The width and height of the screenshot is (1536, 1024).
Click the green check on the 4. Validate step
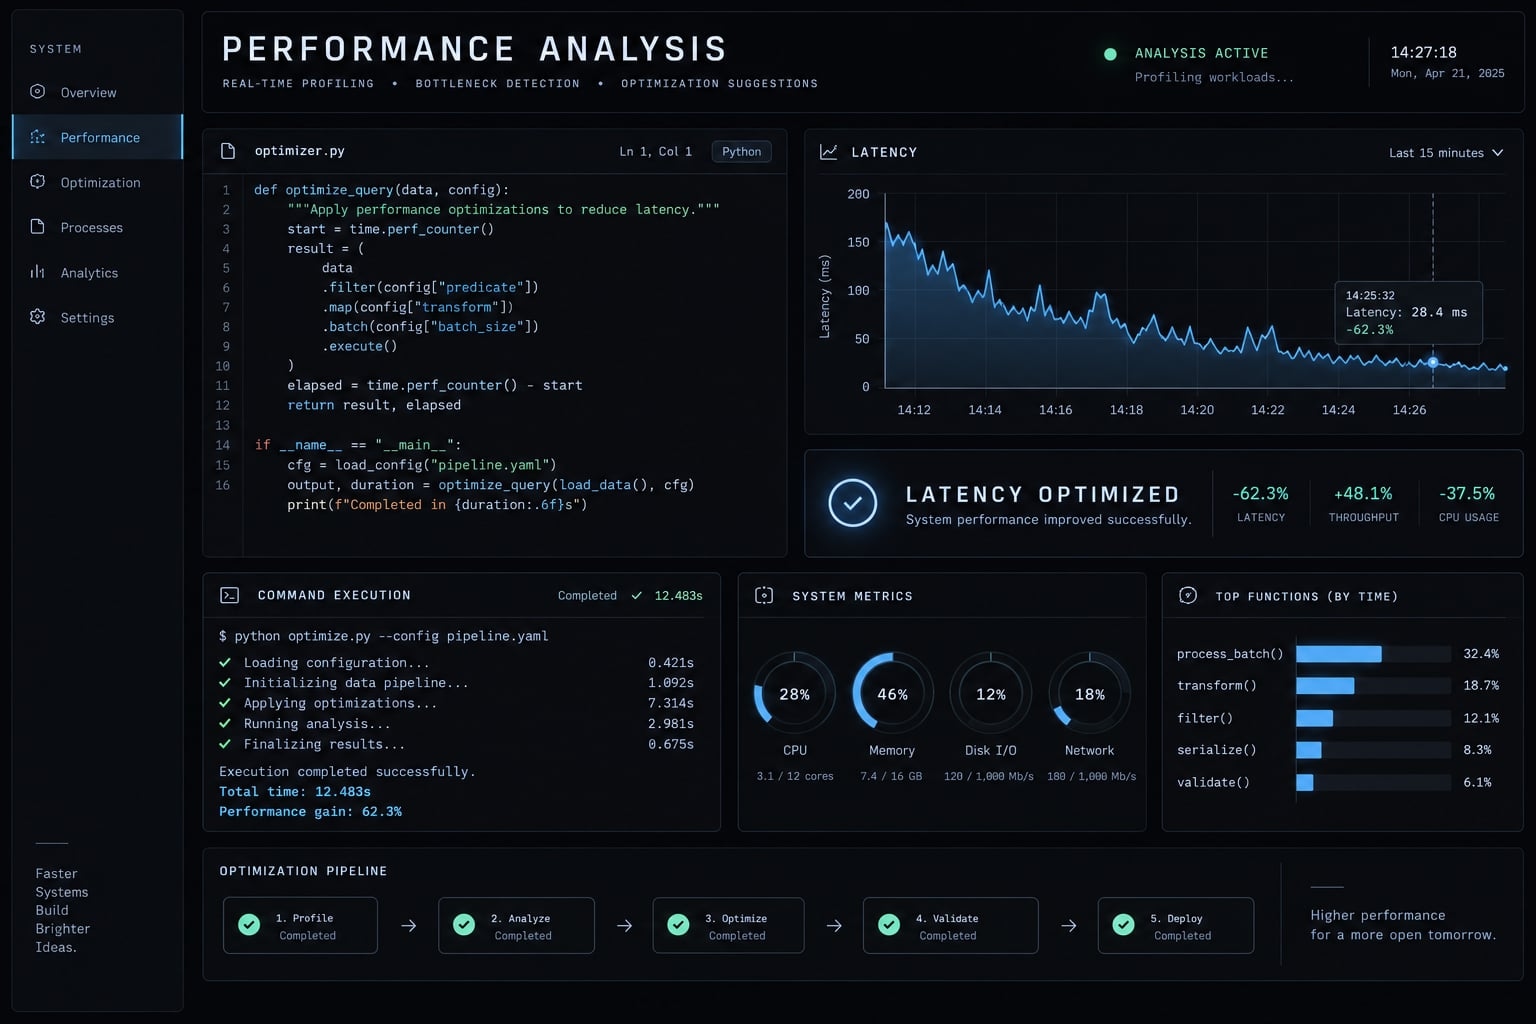coord(889,925)
